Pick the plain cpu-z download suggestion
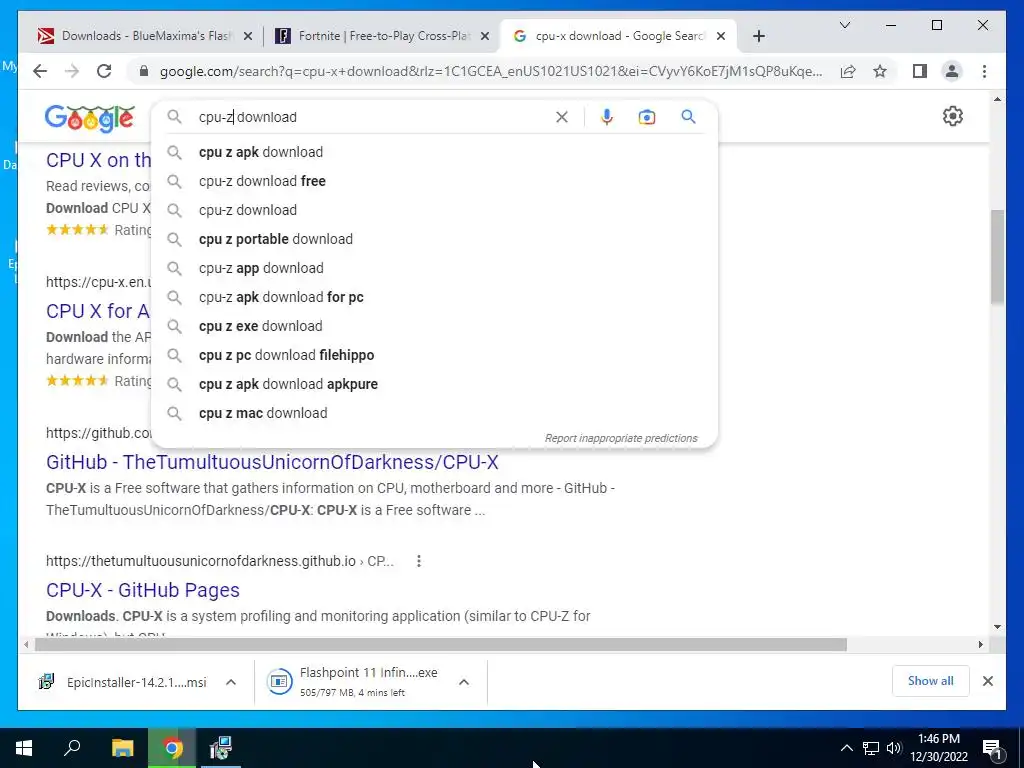Viewport: 1024px width, 768px height. 434,210
